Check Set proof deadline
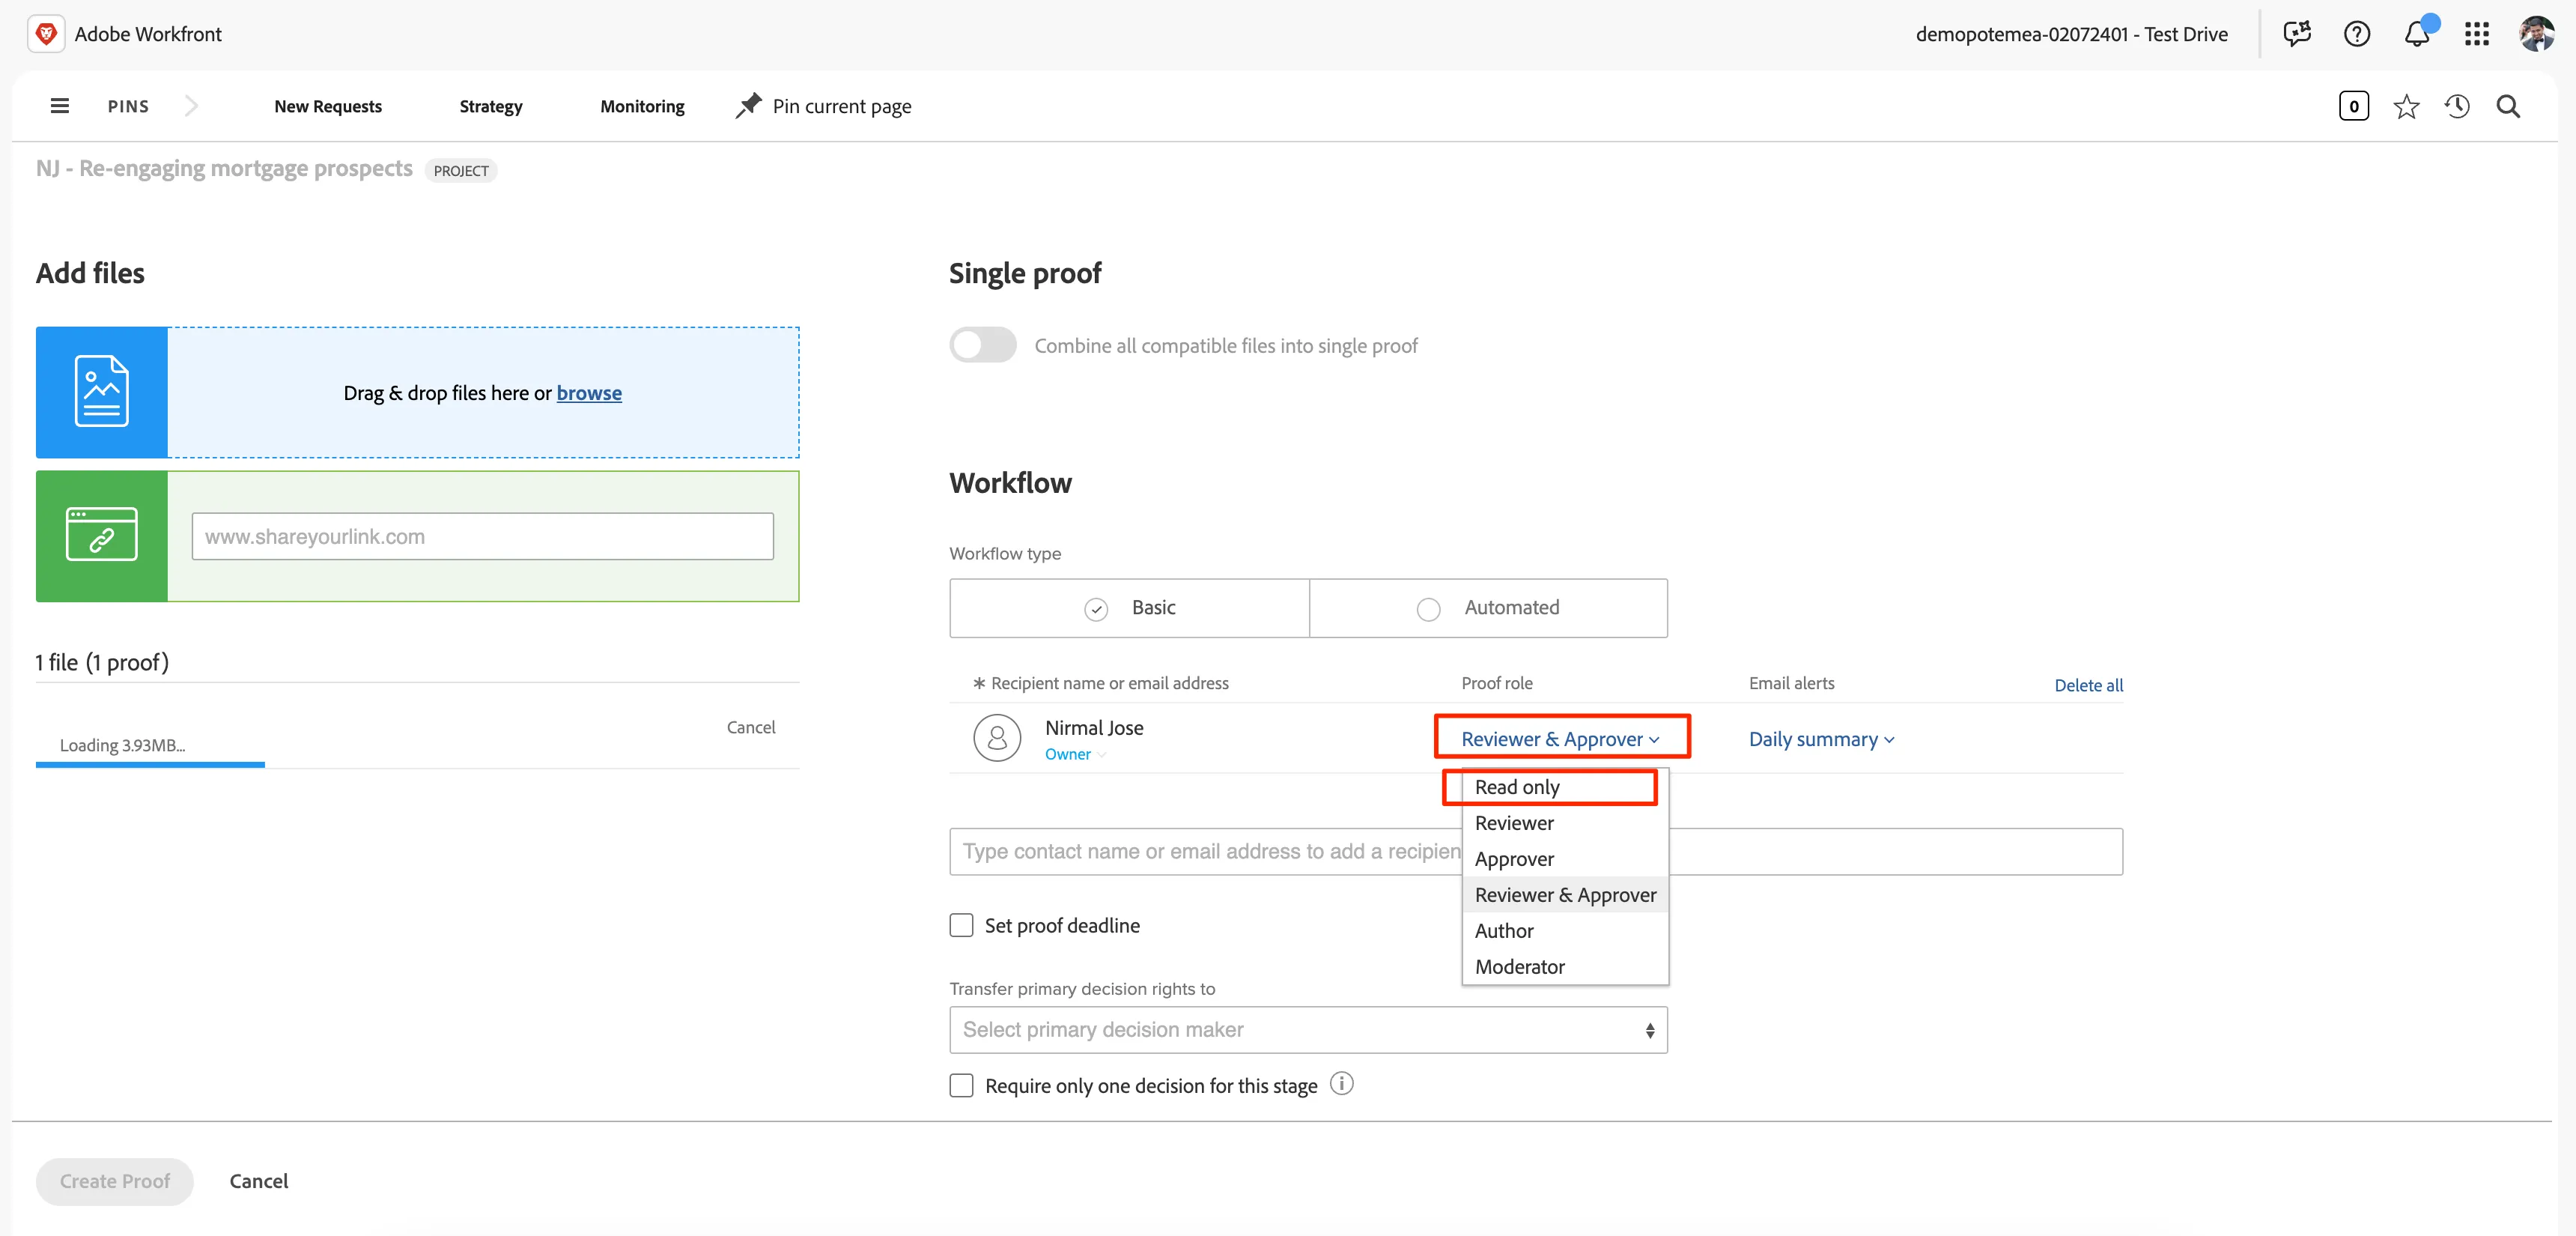This screenshot has width=2576, height=1236. (x=961, y=925)
